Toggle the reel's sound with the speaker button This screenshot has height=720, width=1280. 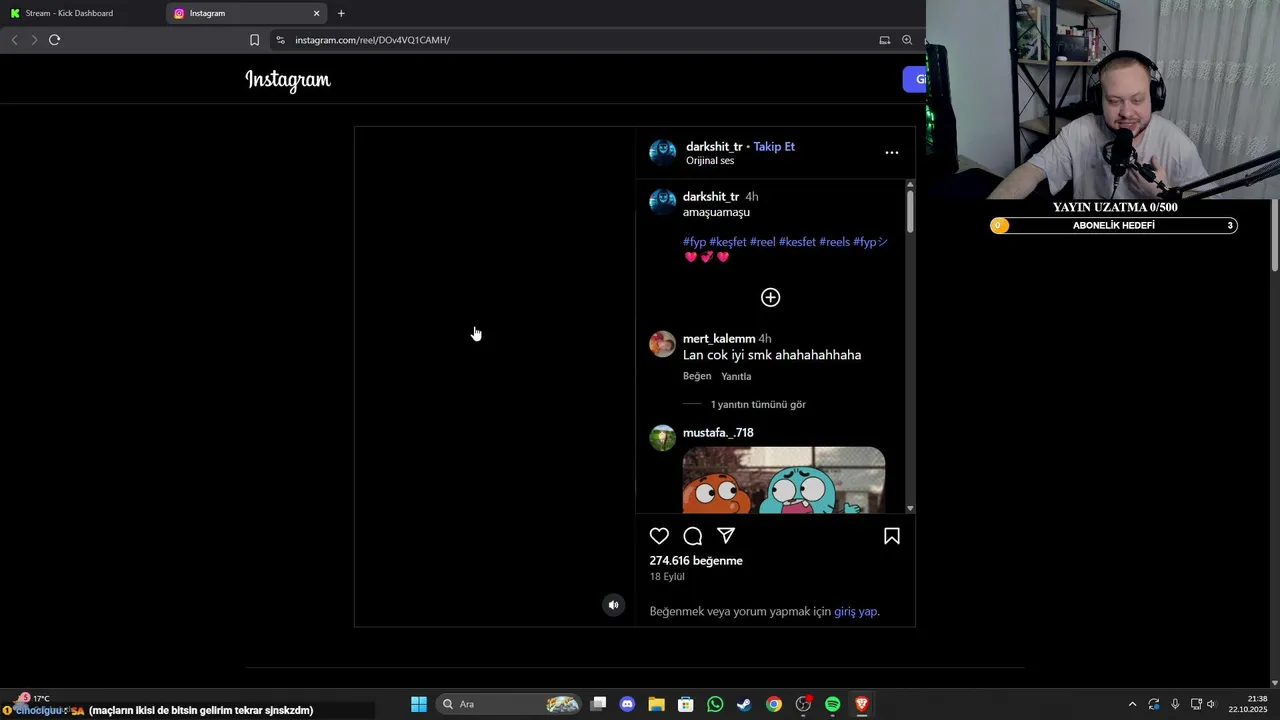click(x=614, y=605)
